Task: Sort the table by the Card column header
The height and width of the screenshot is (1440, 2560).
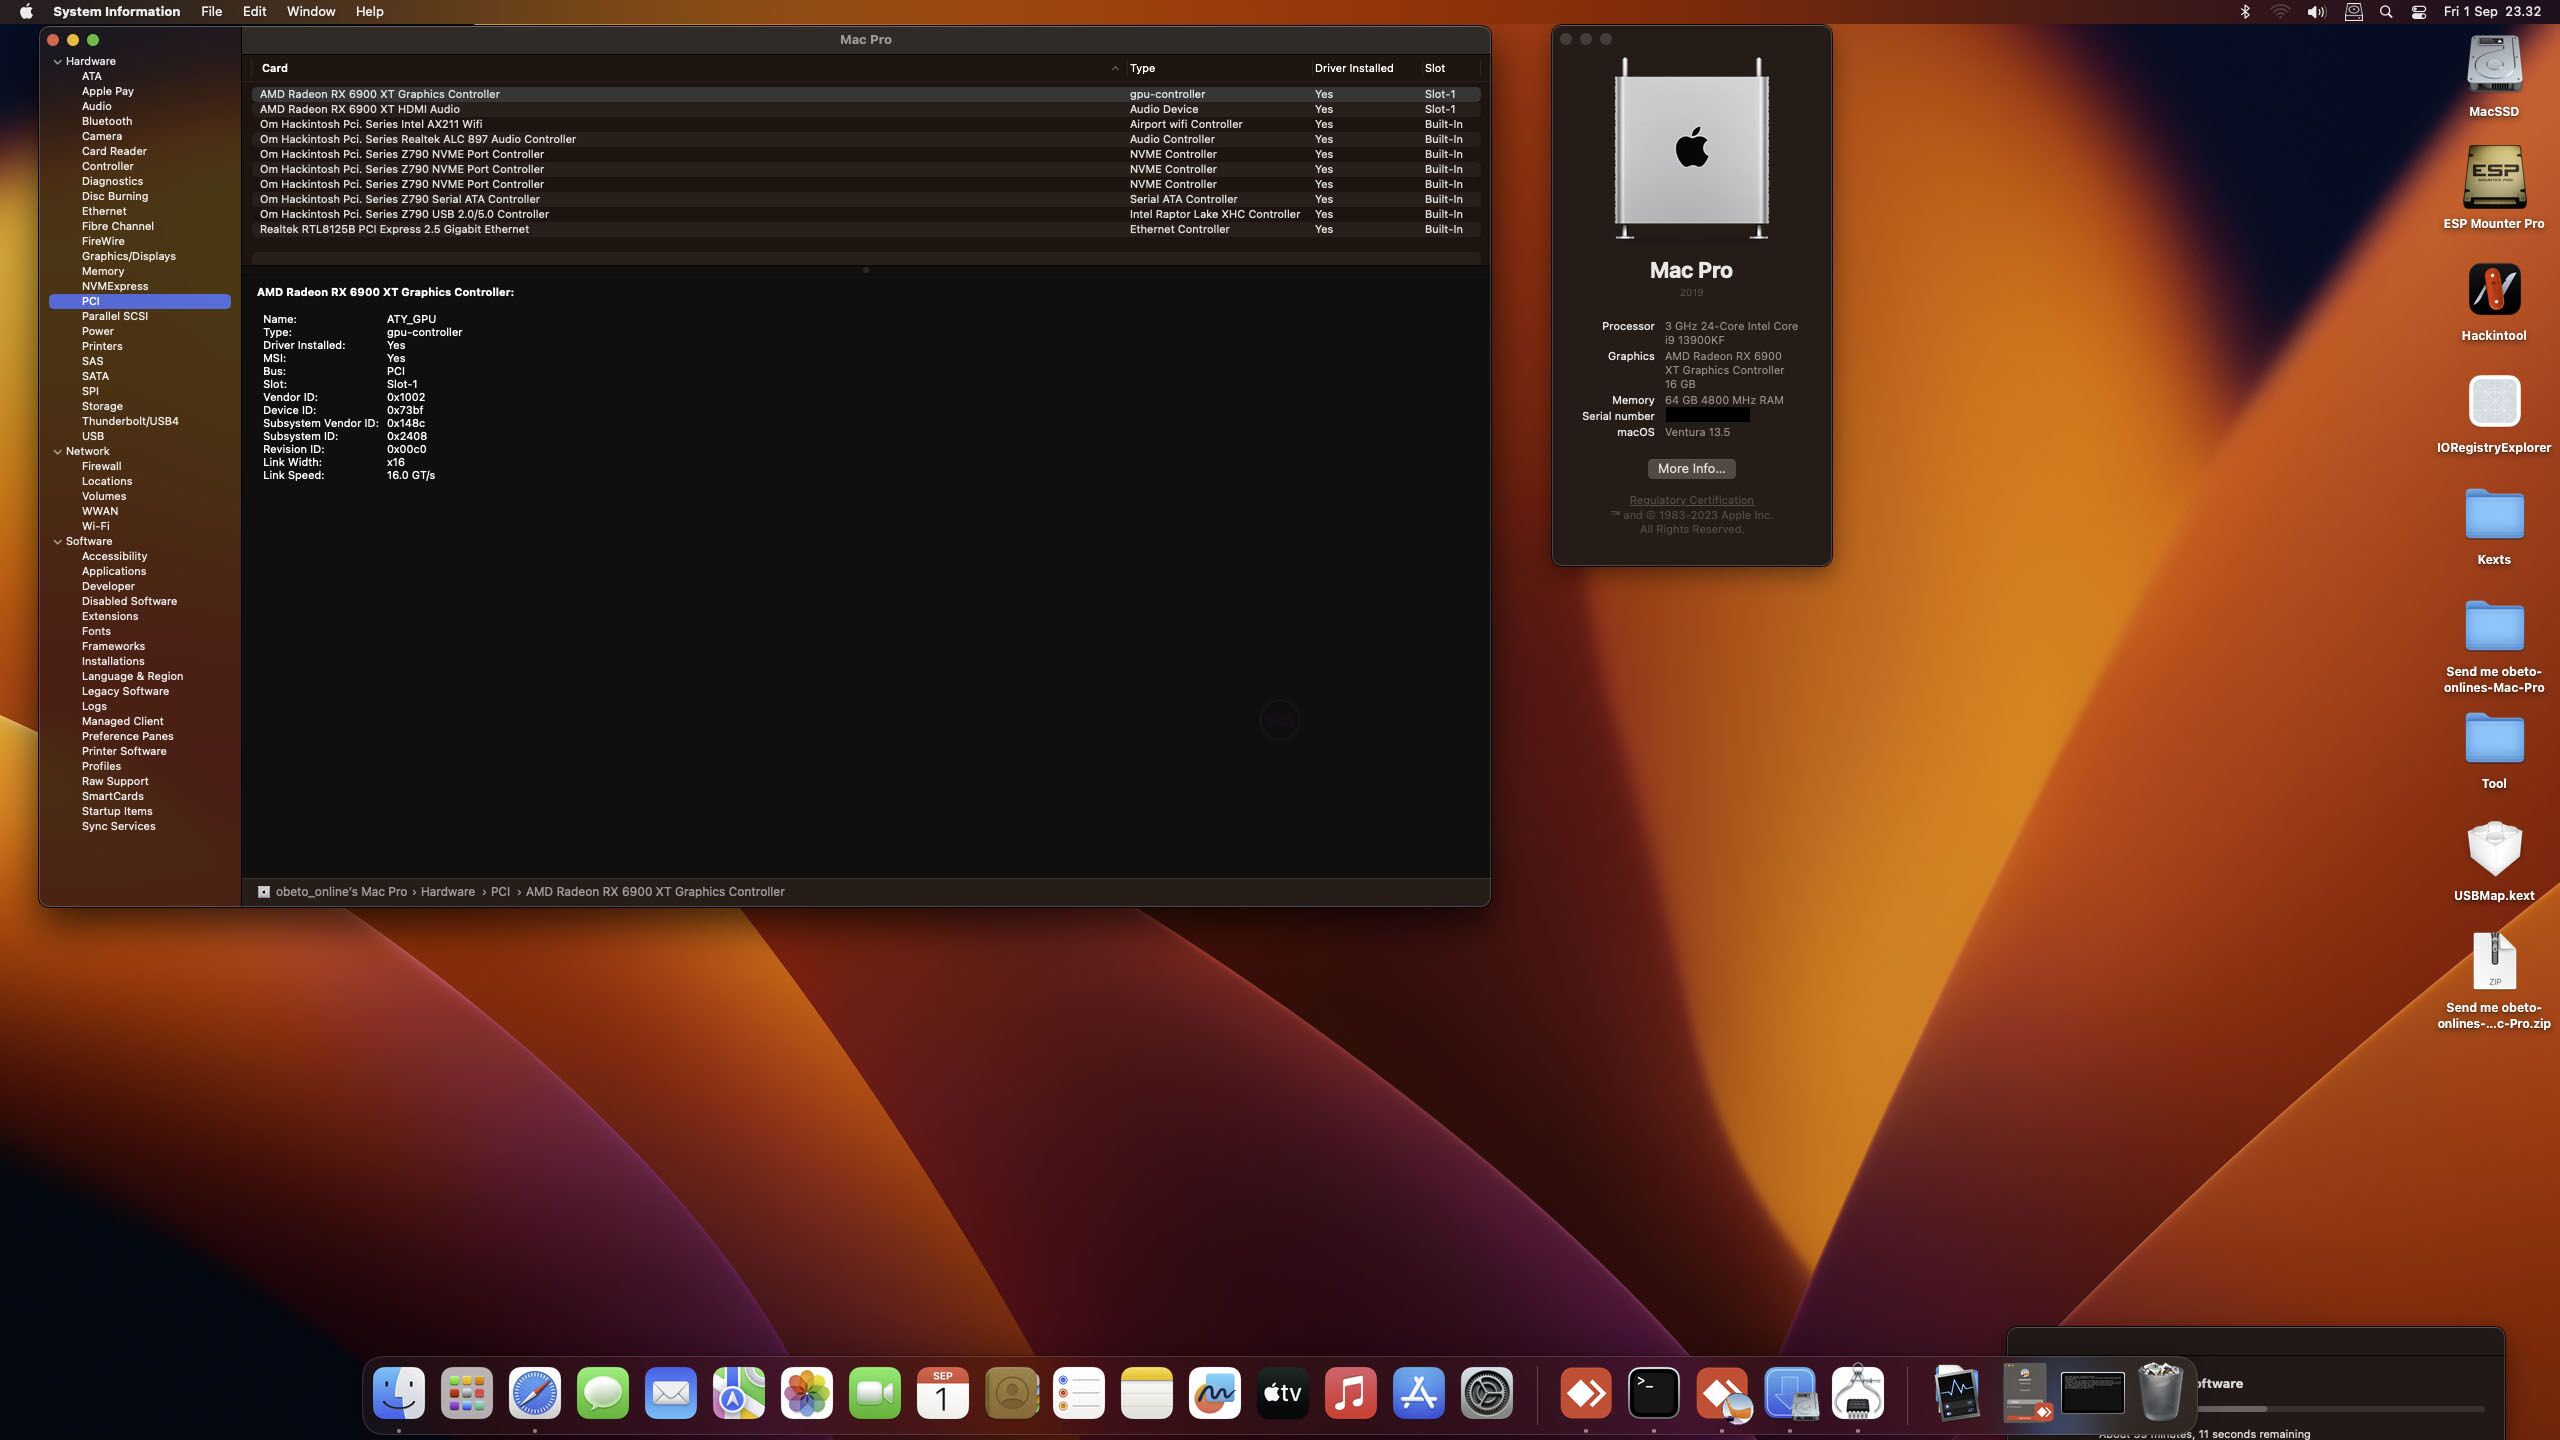Action: coord(275,68)
